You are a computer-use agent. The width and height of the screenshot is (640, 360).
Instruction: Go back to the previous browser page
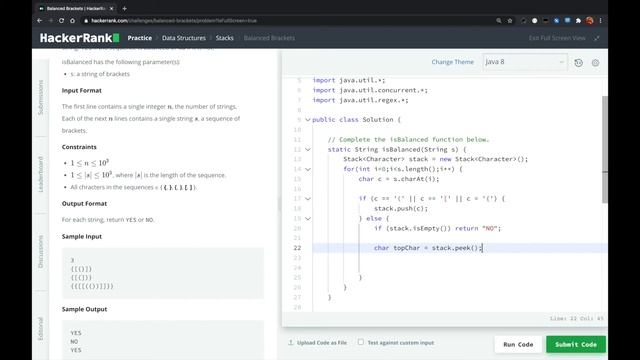coord(40,20)
